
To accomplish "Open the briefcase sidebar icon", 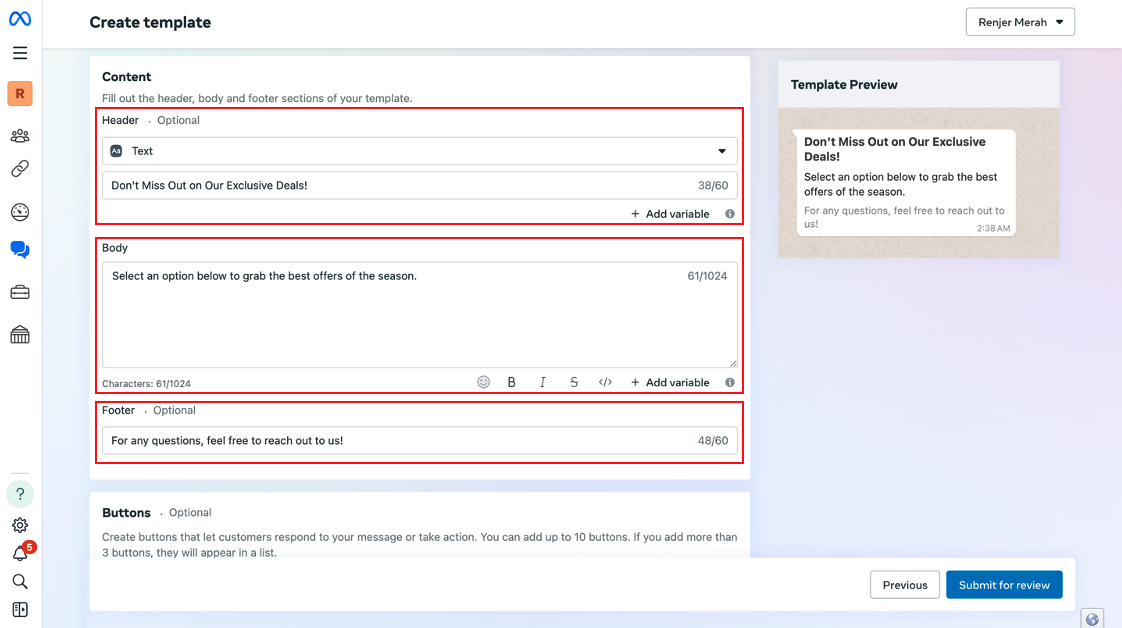I will pos(20,293).
